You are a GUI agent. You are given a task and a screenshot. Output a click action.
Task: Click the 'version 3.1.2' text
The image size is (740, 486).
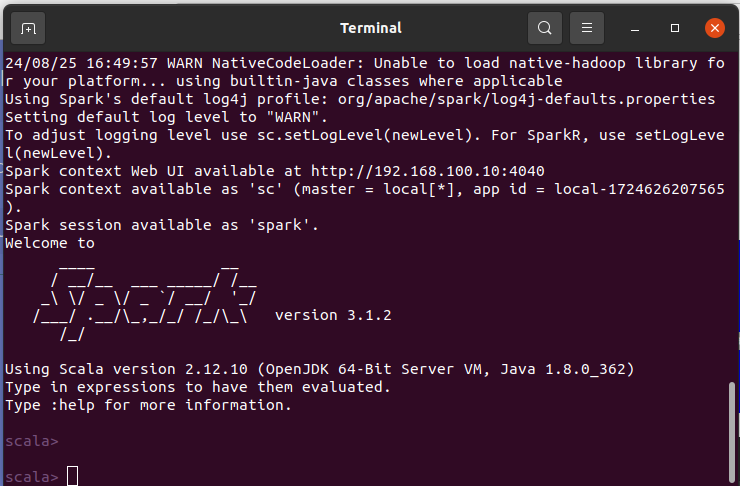click(332, 315)
